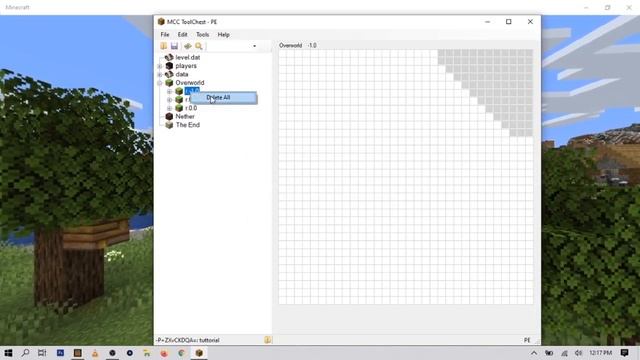Viewport: 640px width, 360px height.
Task: Select the Overworld tree node
Action: 190,82
